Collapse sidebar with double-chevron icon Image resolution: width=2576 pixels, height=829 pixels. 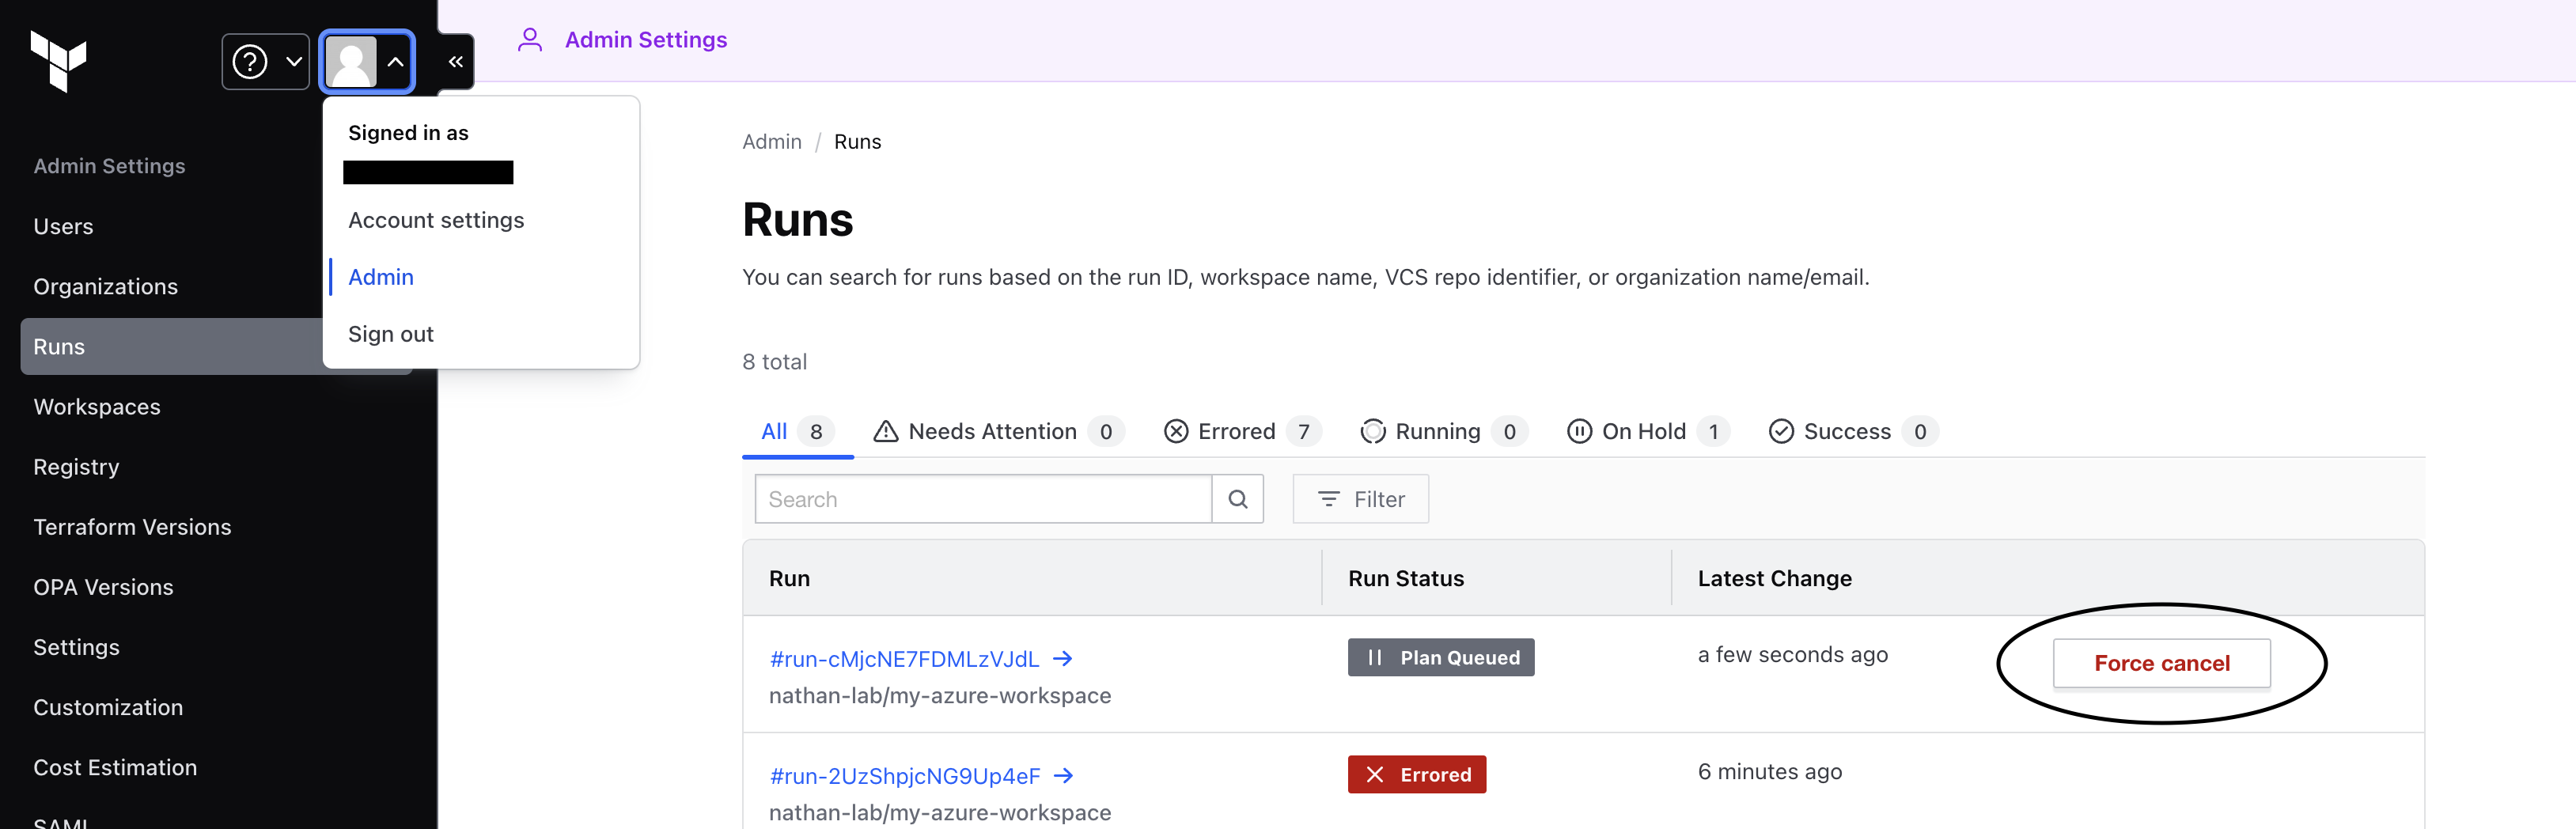(x=455, y=62)
